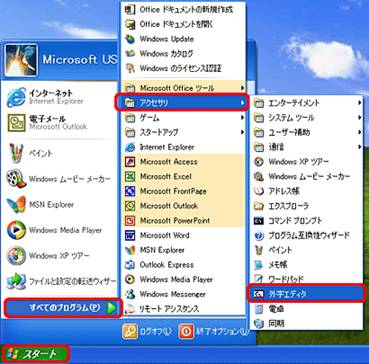Expand エンターテイメント submenu
The height and width of the screenshot is (364, 369).
[x=306, y=103]
